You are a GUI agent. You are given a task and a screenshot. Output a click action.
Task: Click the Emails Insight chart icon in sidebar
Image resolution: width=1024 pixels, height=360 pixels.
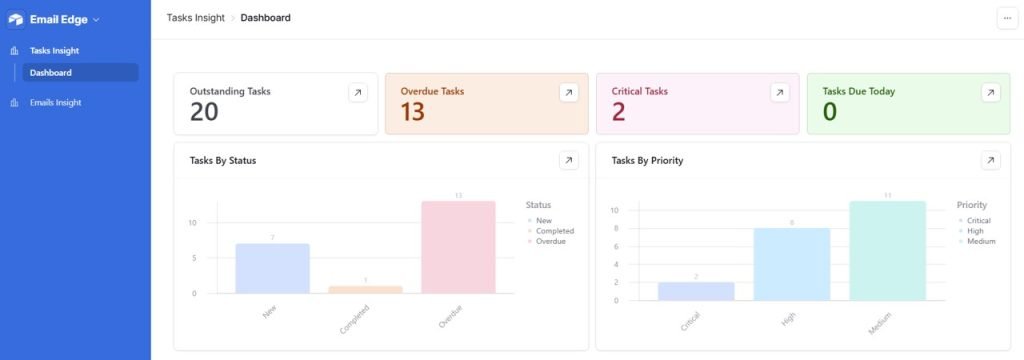(14, 103)
